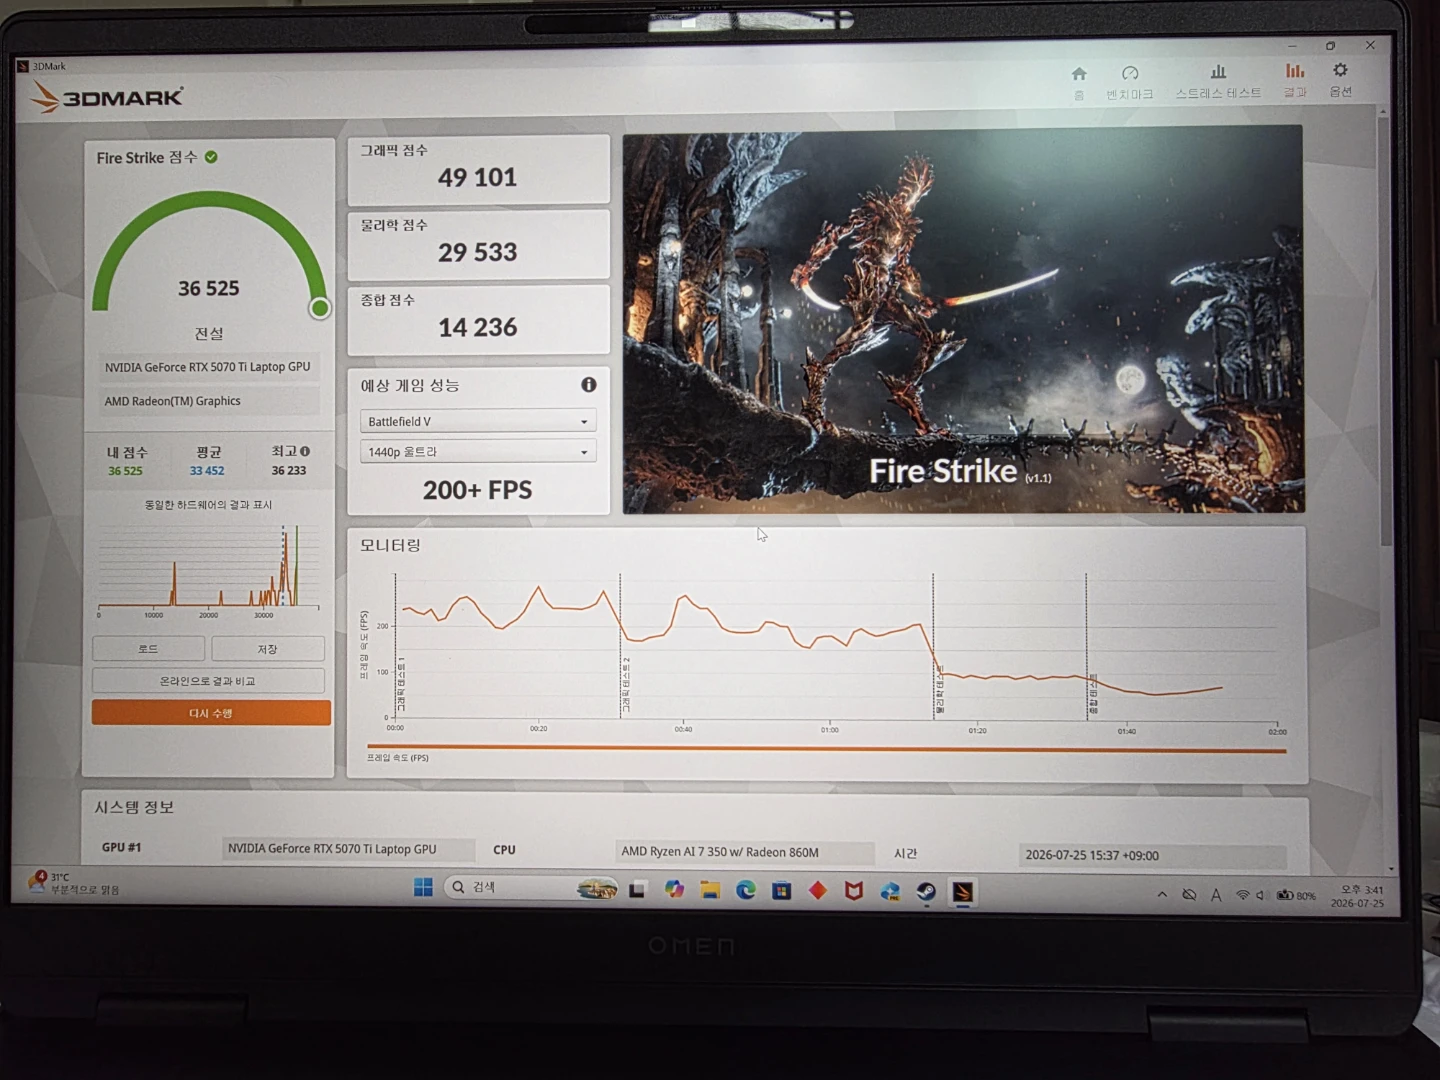Screen dimensions: 1440x1080
Task: Click AMD Radeon(TM) Graphics text
Action: (173, 401)
